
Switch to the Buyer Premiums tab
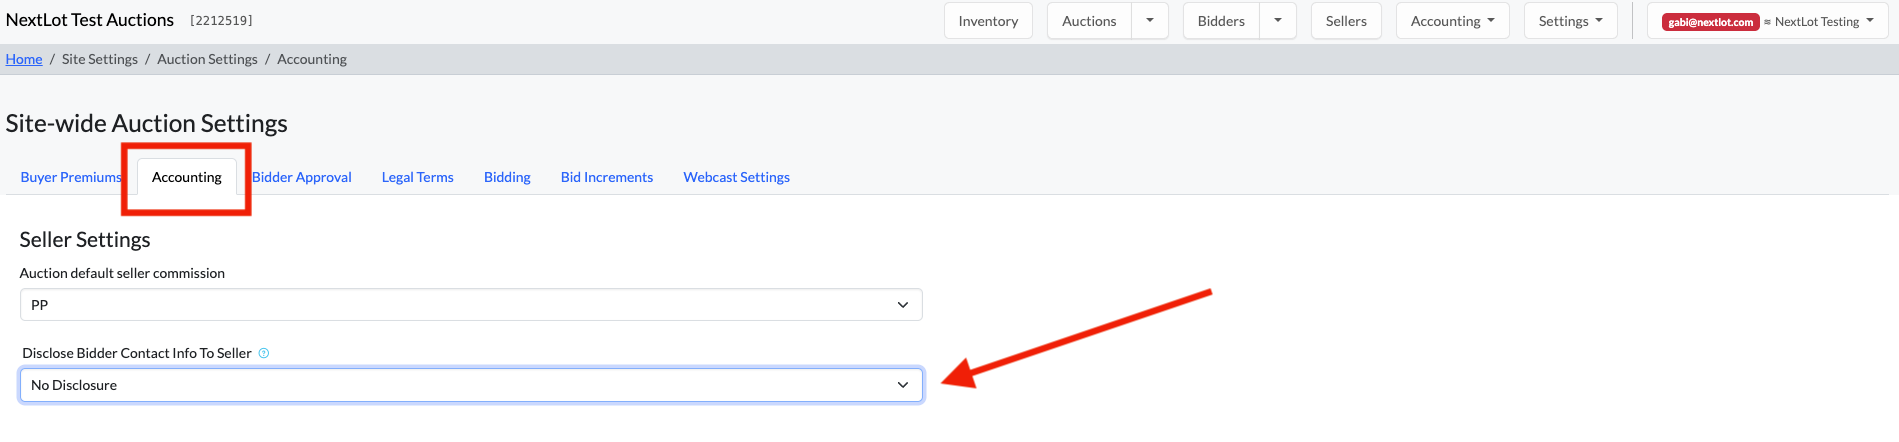click(x=71, y=177)
